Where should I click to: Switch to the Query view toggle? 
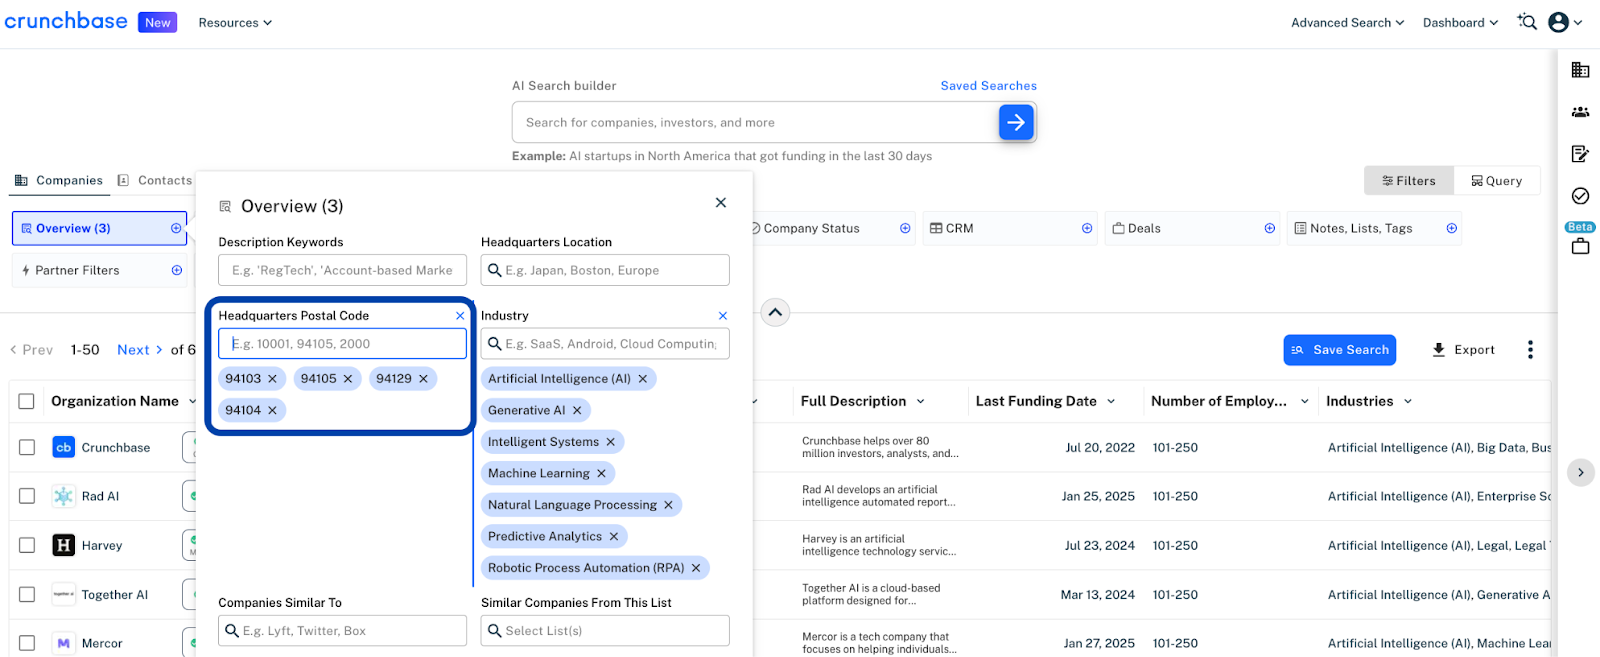pyautogui.click(x=1497, y=181)
